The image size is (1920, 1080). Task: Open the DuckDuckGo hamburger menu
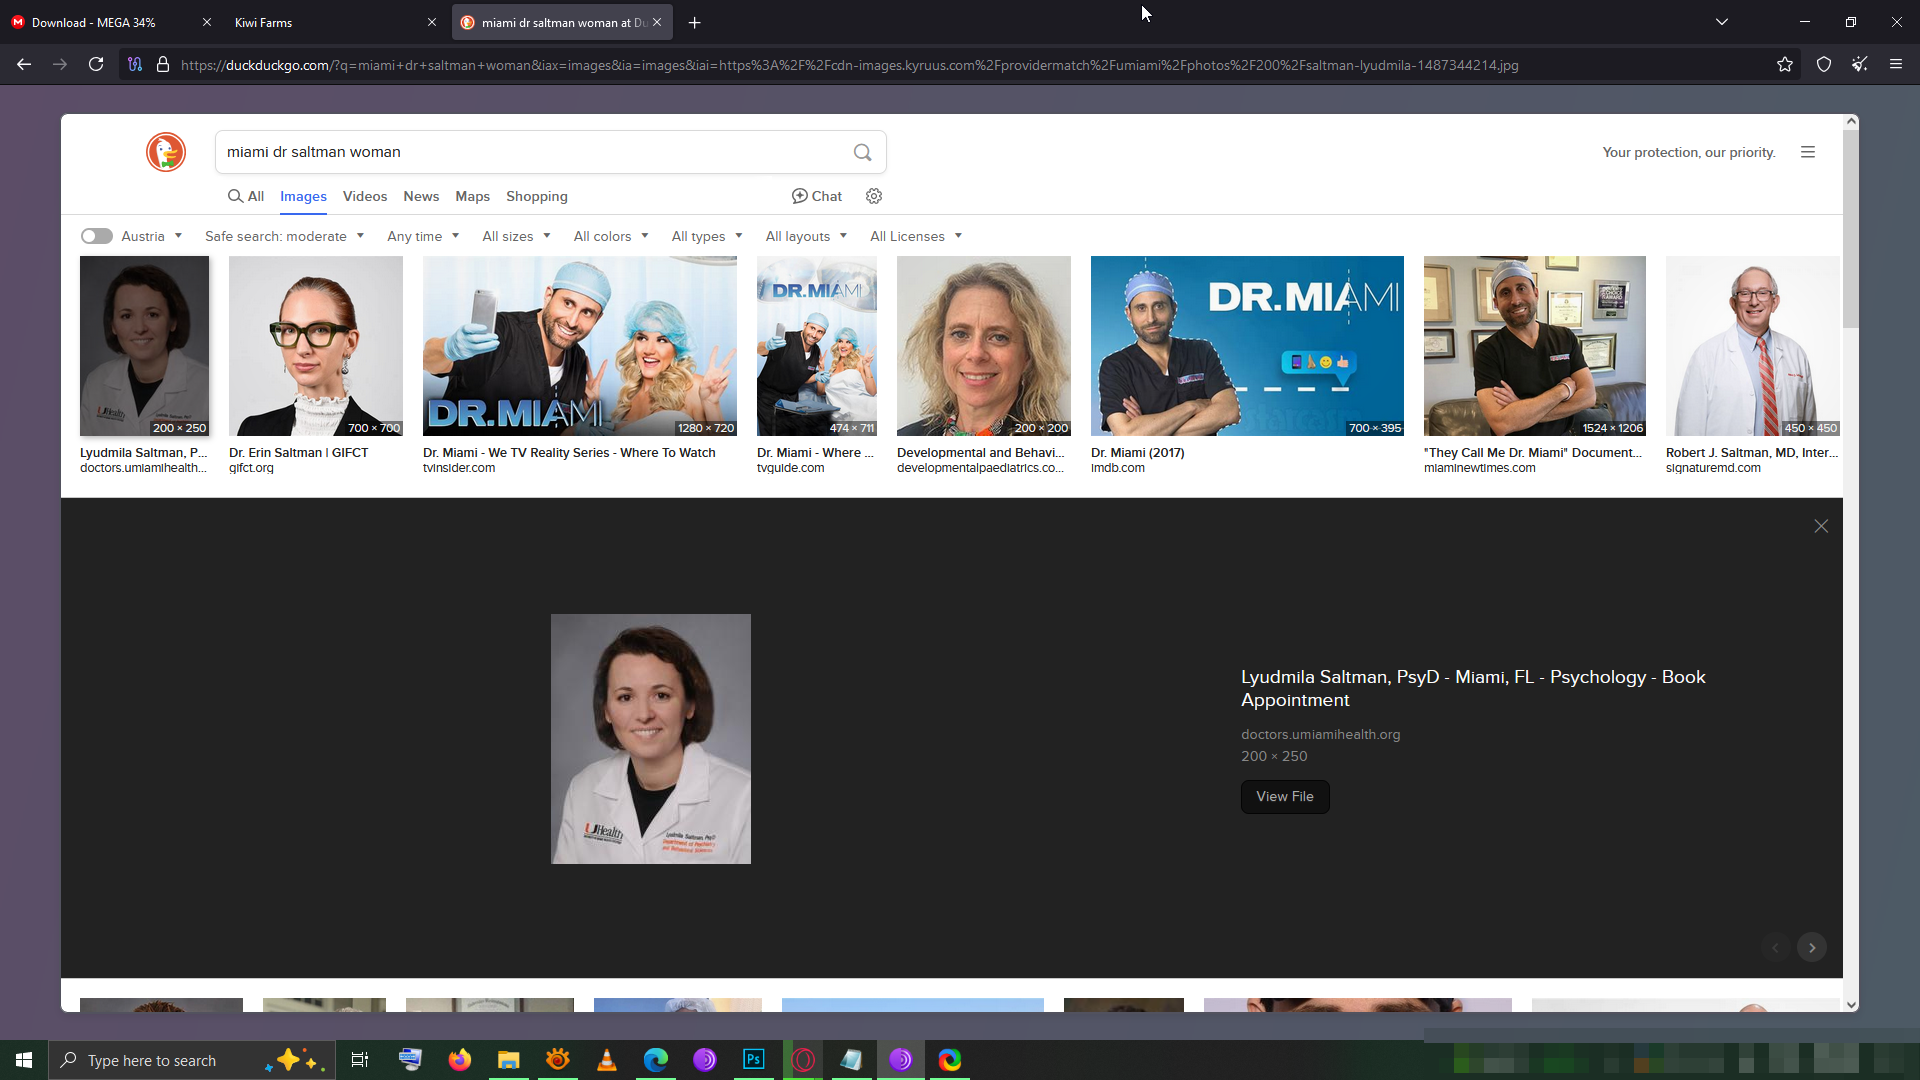pyautogui.click(x=1808, y=152)
